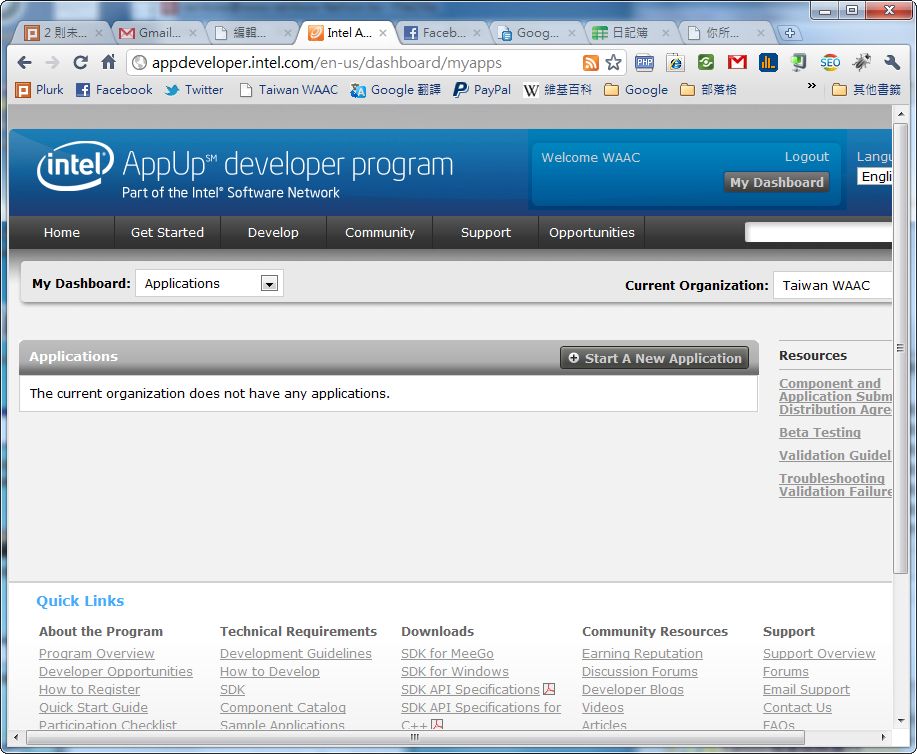Click the horizontal scrollbar right arrow
Image resolution: width=917 pixels, height=754 pixels.
[x=884, y=738]
